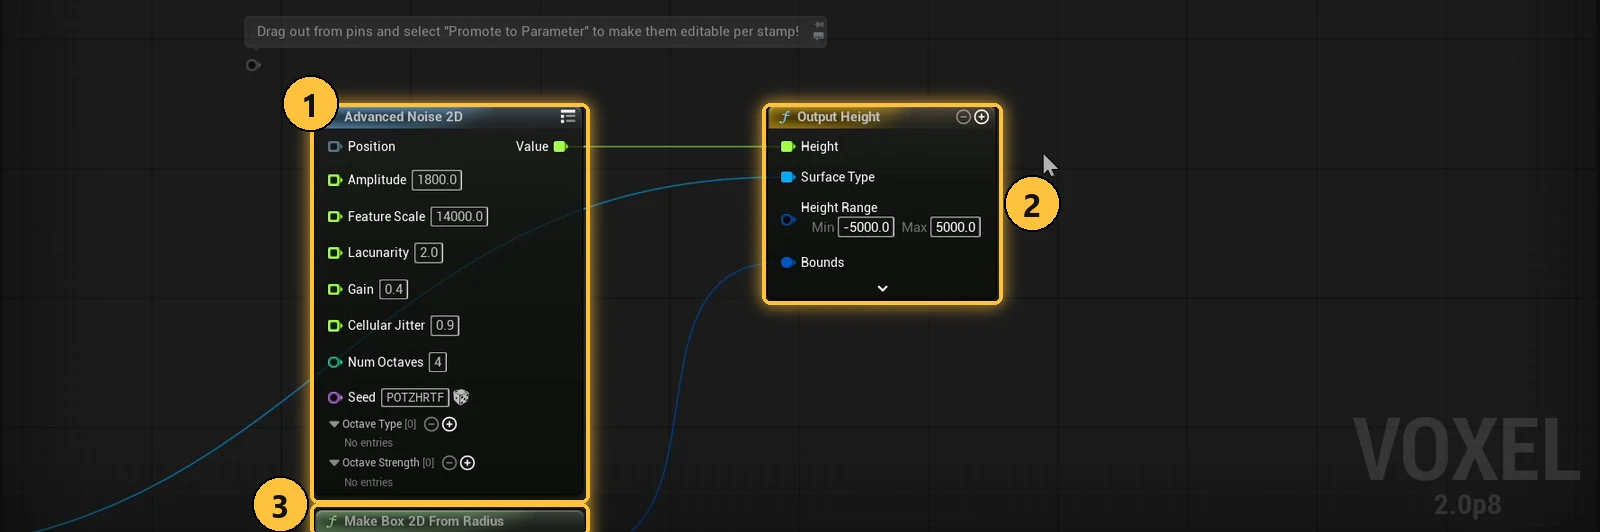Click the "No entries" text under Octave Strength
The width and height of the screenshot is (1600, 532).
tap(368, 482)
